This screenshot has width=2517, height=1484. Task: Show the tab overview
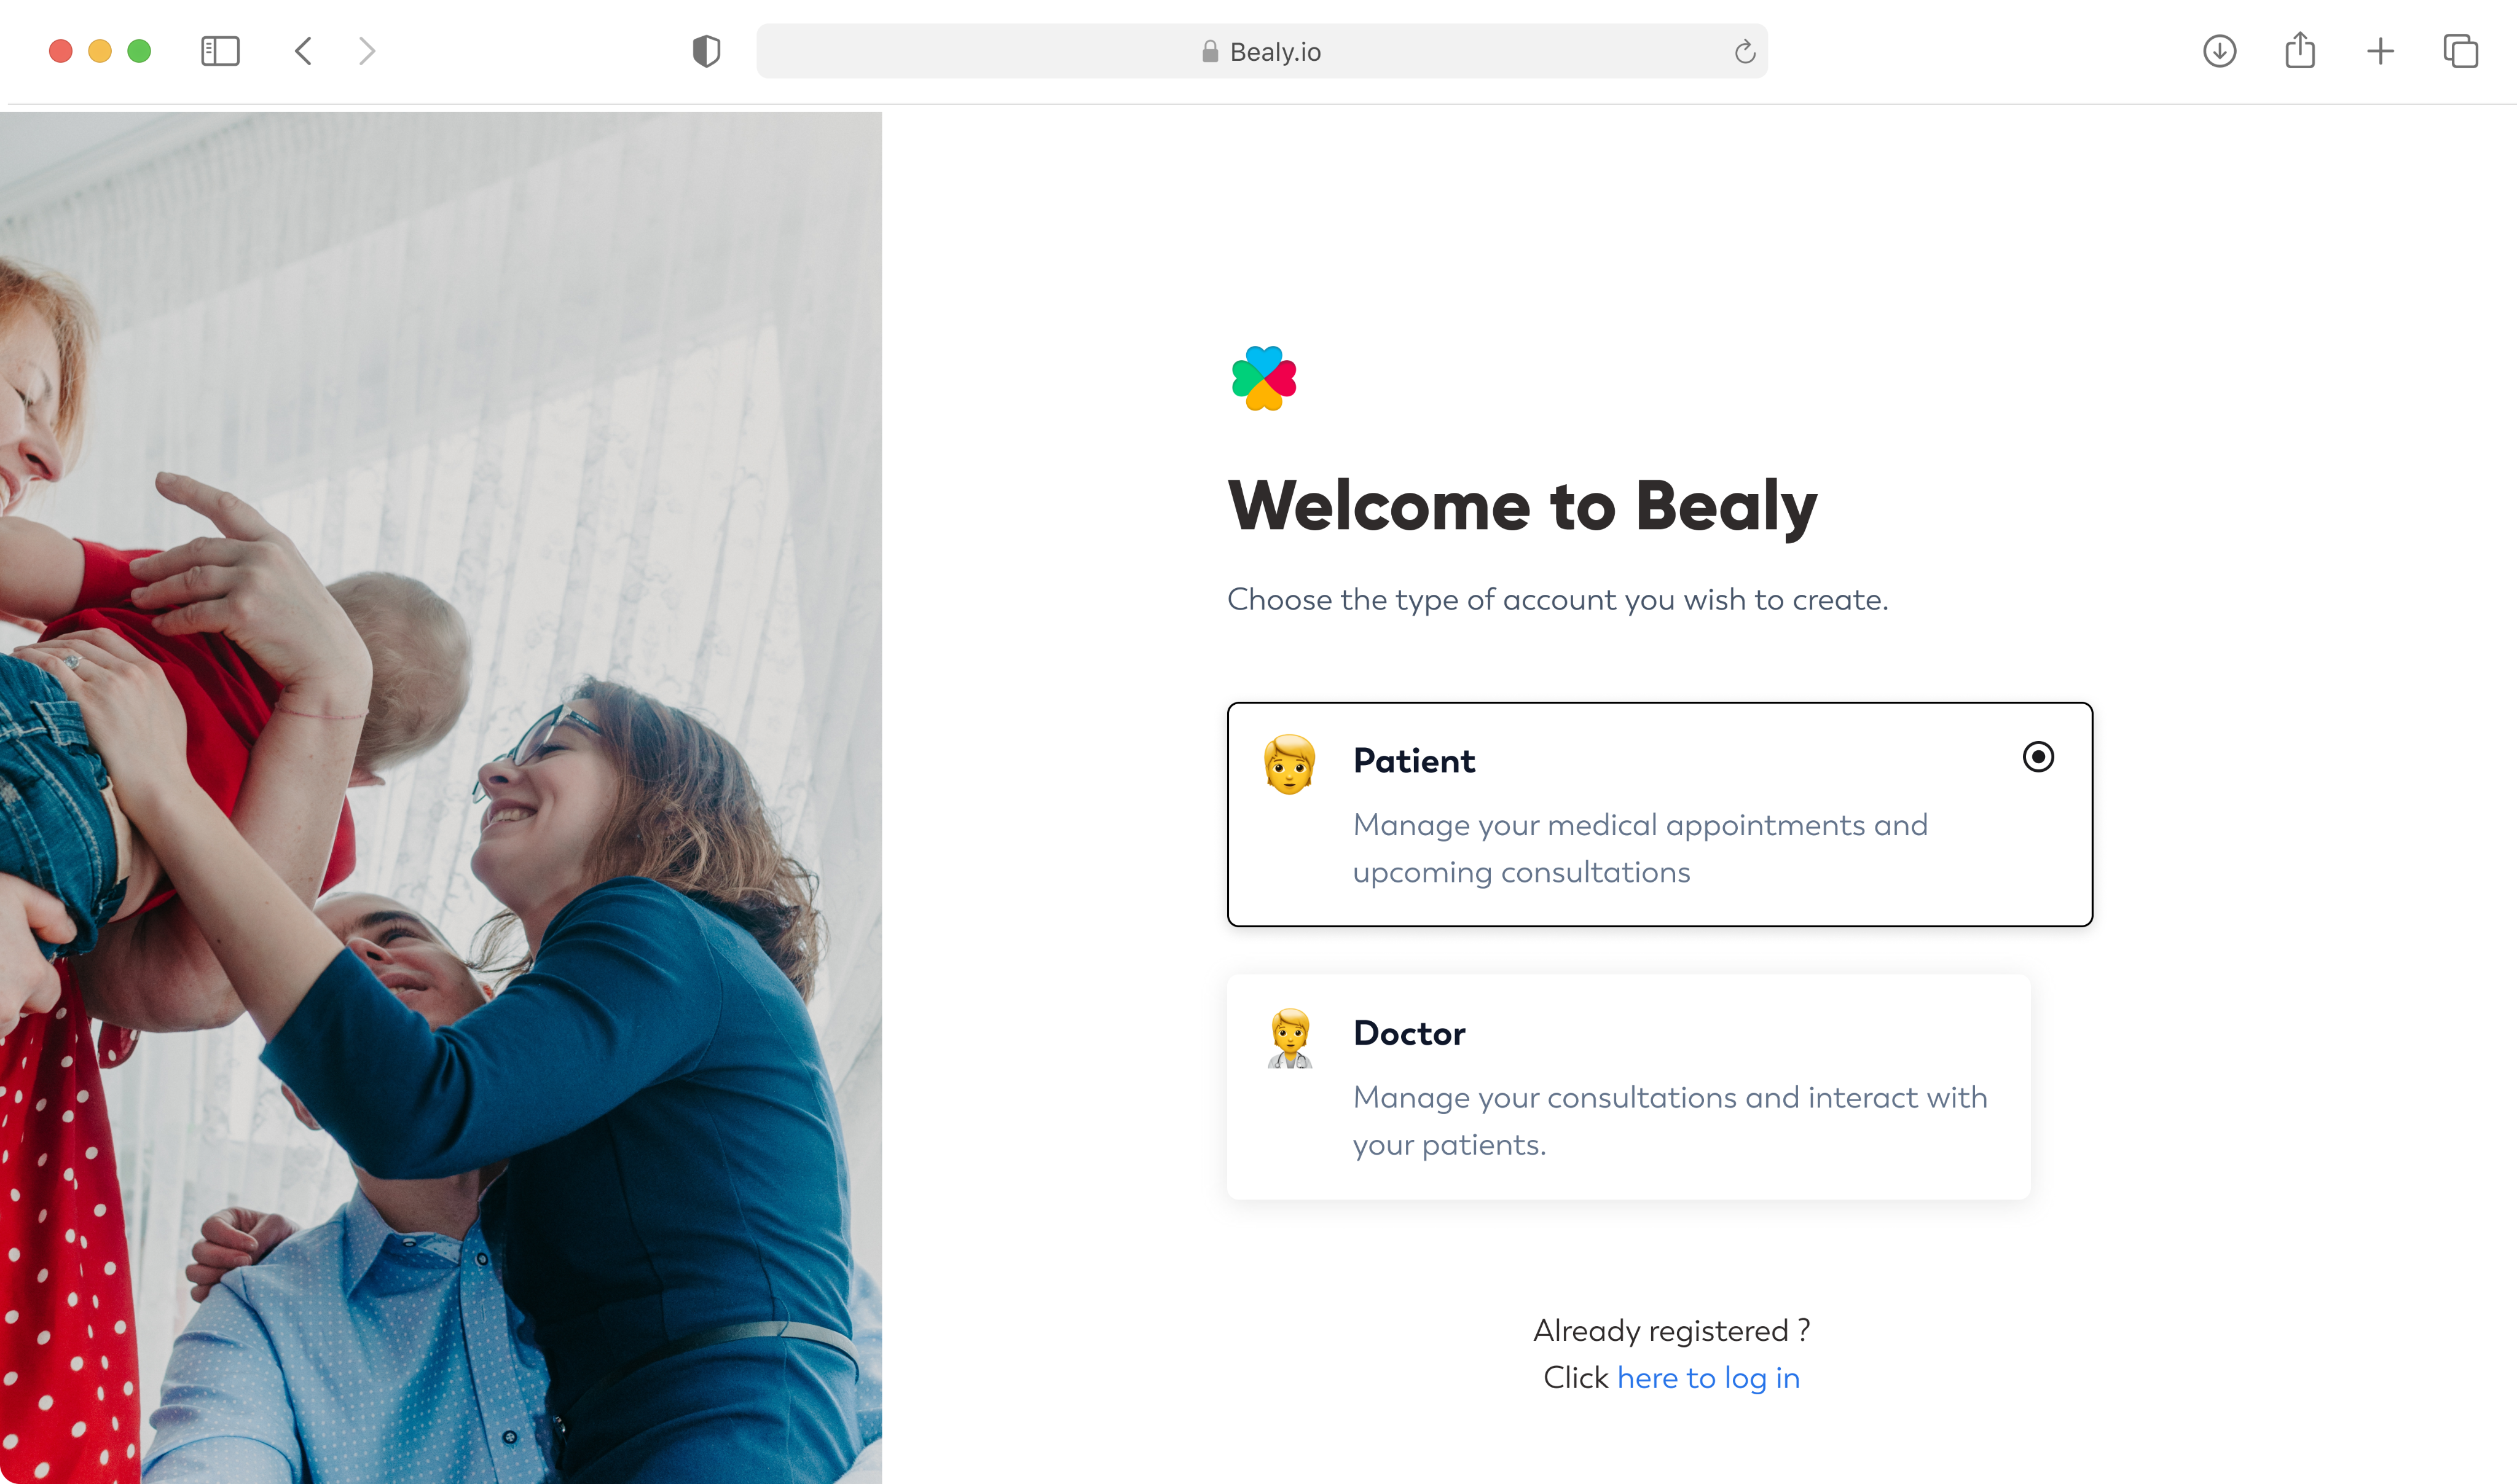2460,51
